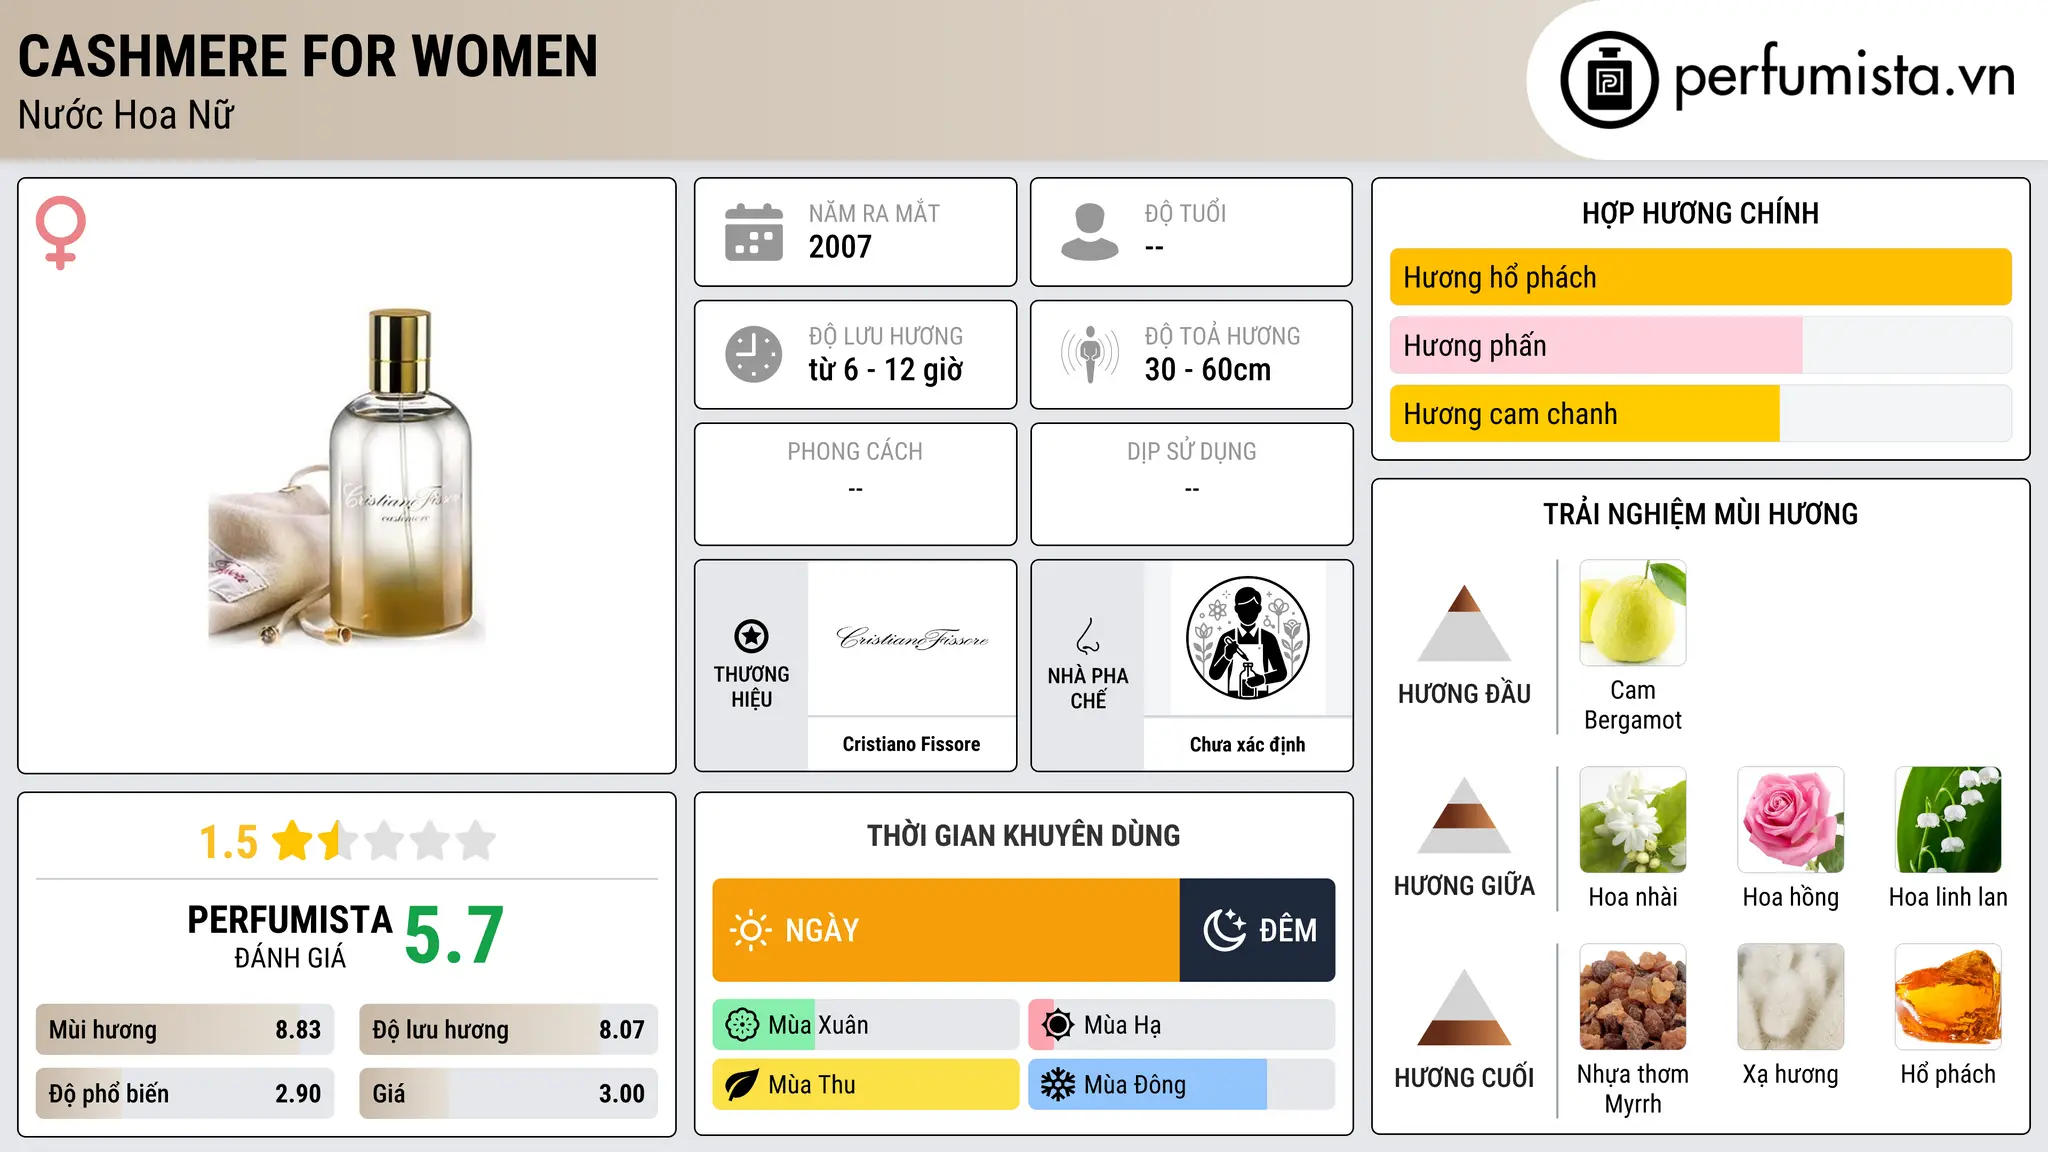Screen dimensions: 2048x1152
Task: Click the perfumista.vn site name
Action: (x=1844, y=76)
